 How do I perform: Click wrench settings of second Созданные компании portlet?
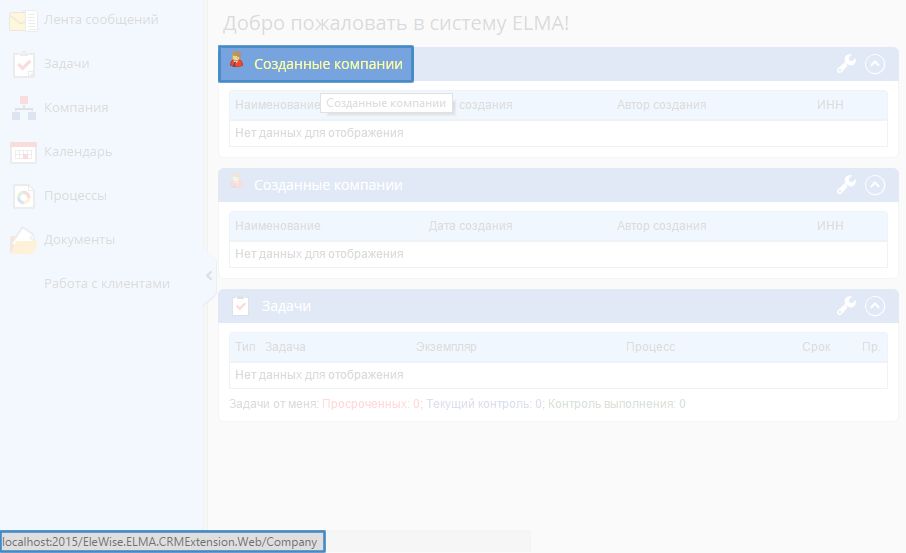tap(846, 185)
